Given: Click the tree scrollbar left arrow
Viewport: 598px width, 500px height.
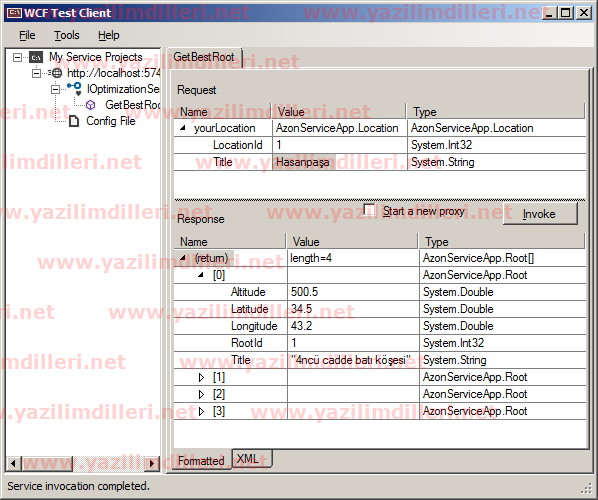Looking at the screenshot, I should click(13, 463).
